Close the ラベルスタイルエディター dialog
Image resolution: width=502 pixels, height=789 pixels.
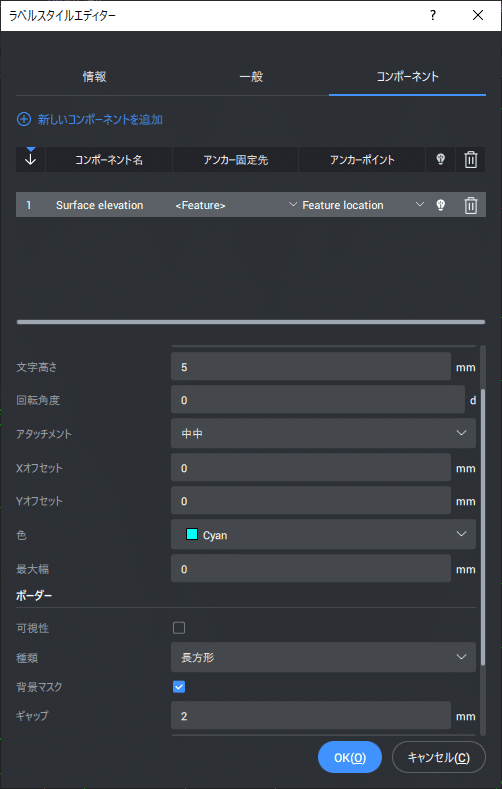click(478, 16)
